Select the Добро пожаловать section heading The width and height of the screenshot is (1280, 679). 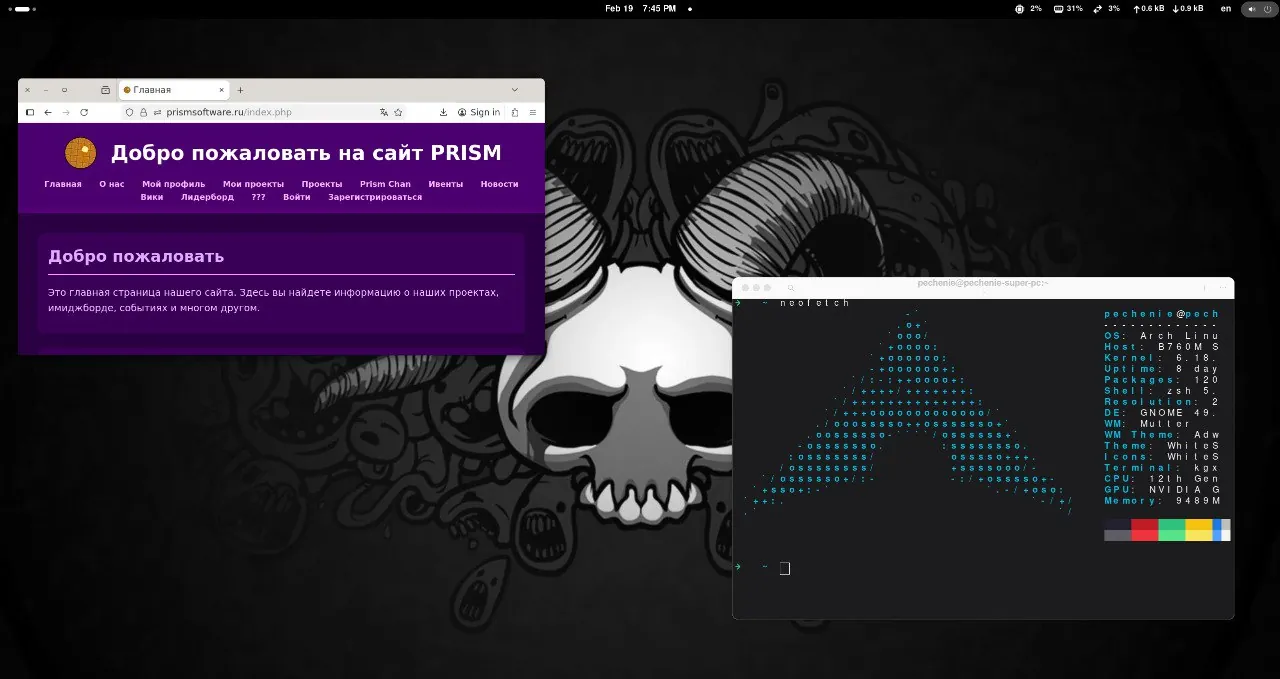(x=136, y=256)
